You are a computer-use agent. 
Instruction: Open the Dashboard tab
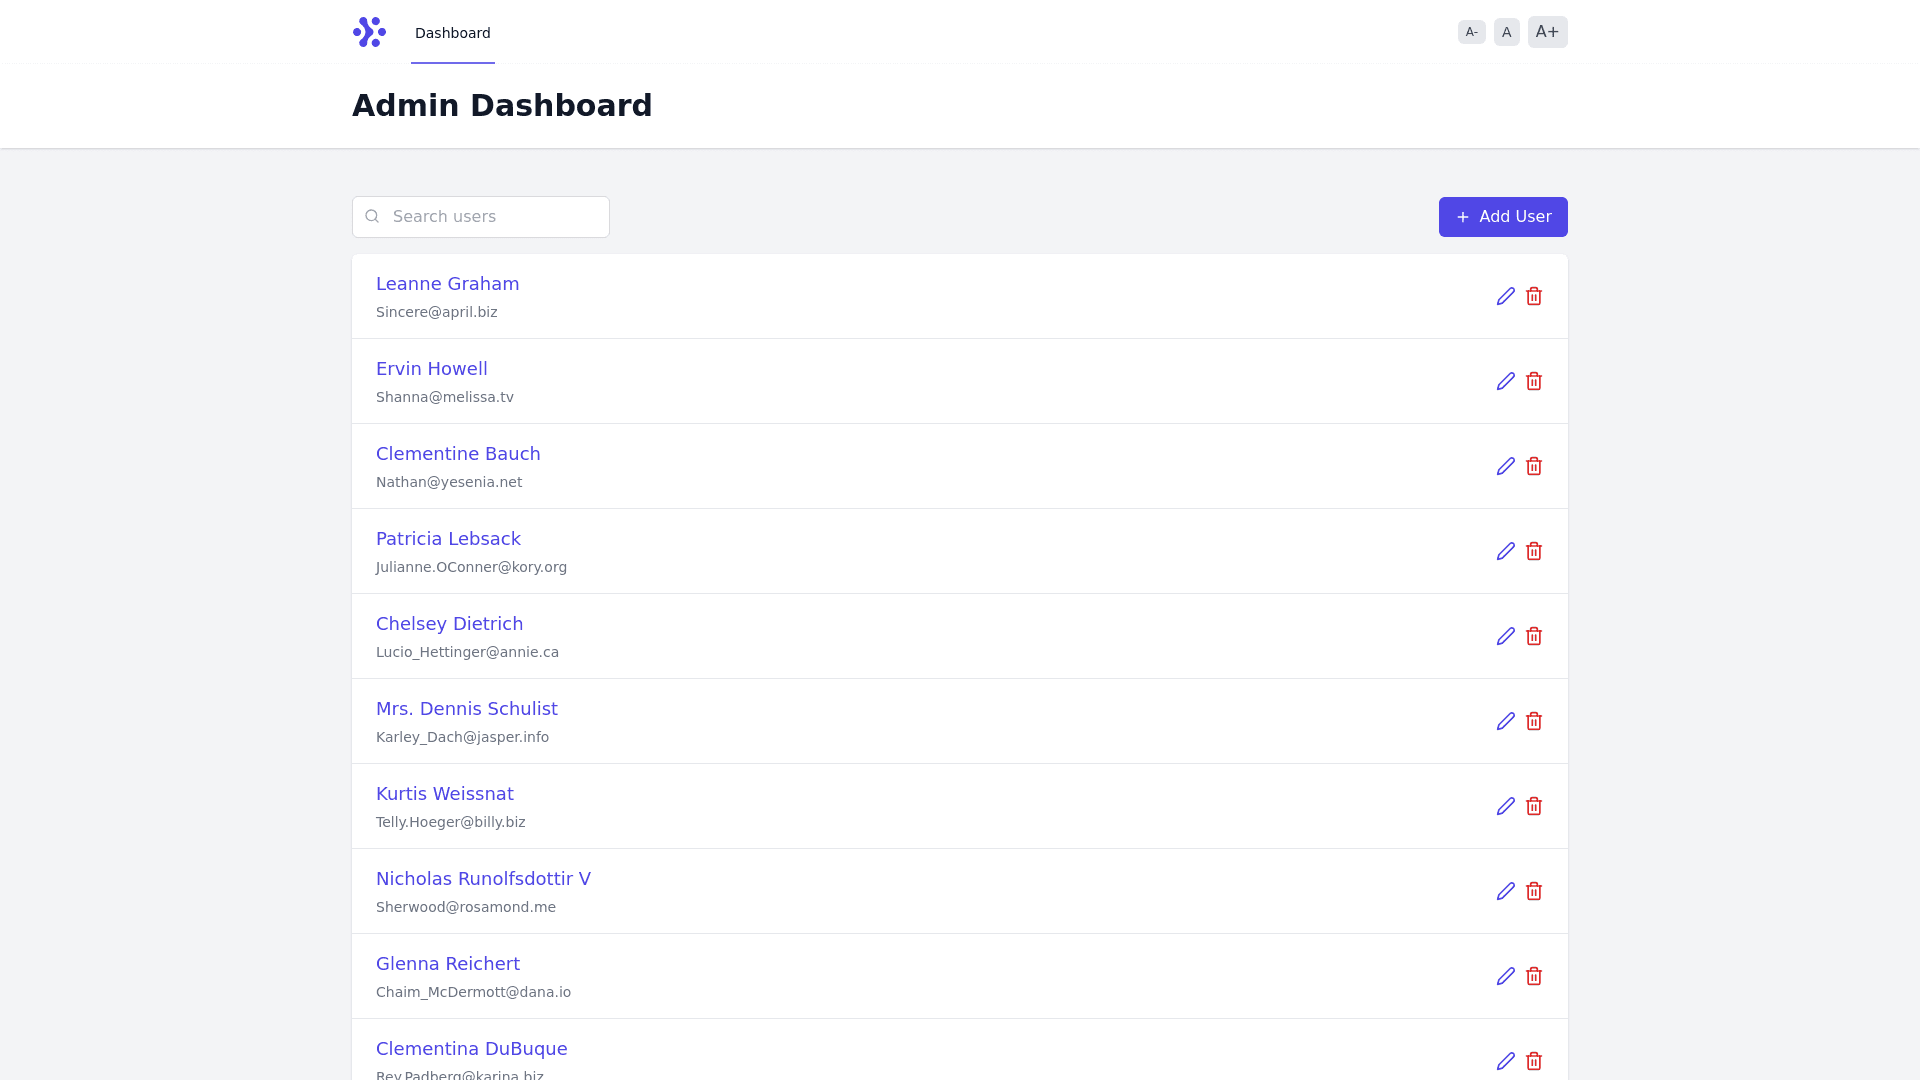click(x=452, y=33)
